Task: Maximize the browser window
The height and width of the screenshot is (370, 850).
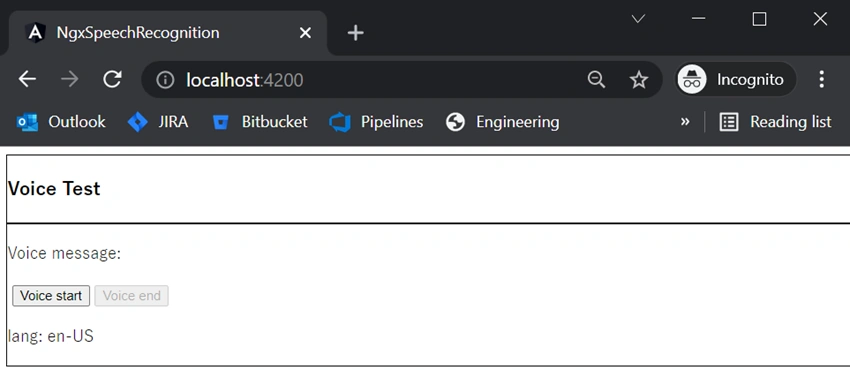Action: tap(759, 19)
